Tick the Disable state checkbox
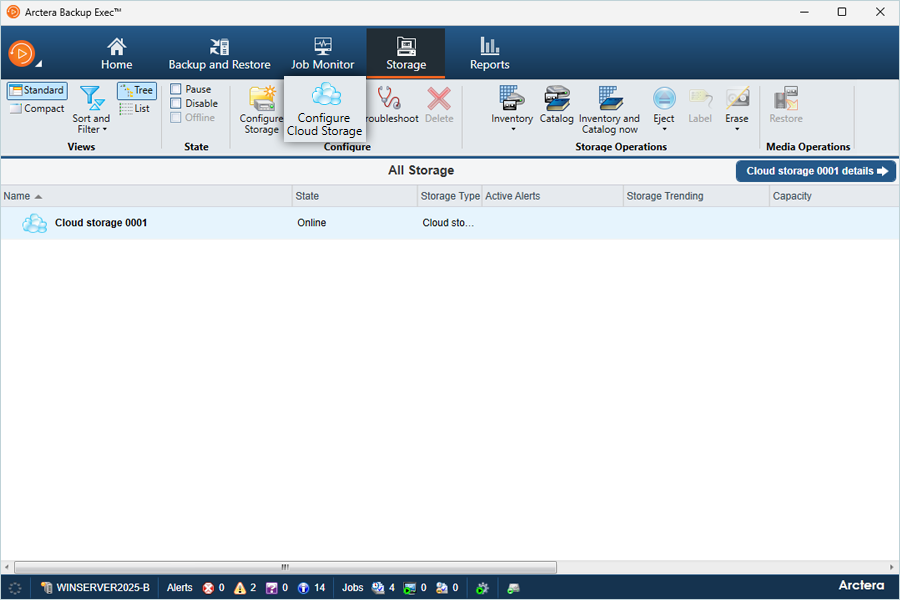900x600 pixels. tap(176, 103)
